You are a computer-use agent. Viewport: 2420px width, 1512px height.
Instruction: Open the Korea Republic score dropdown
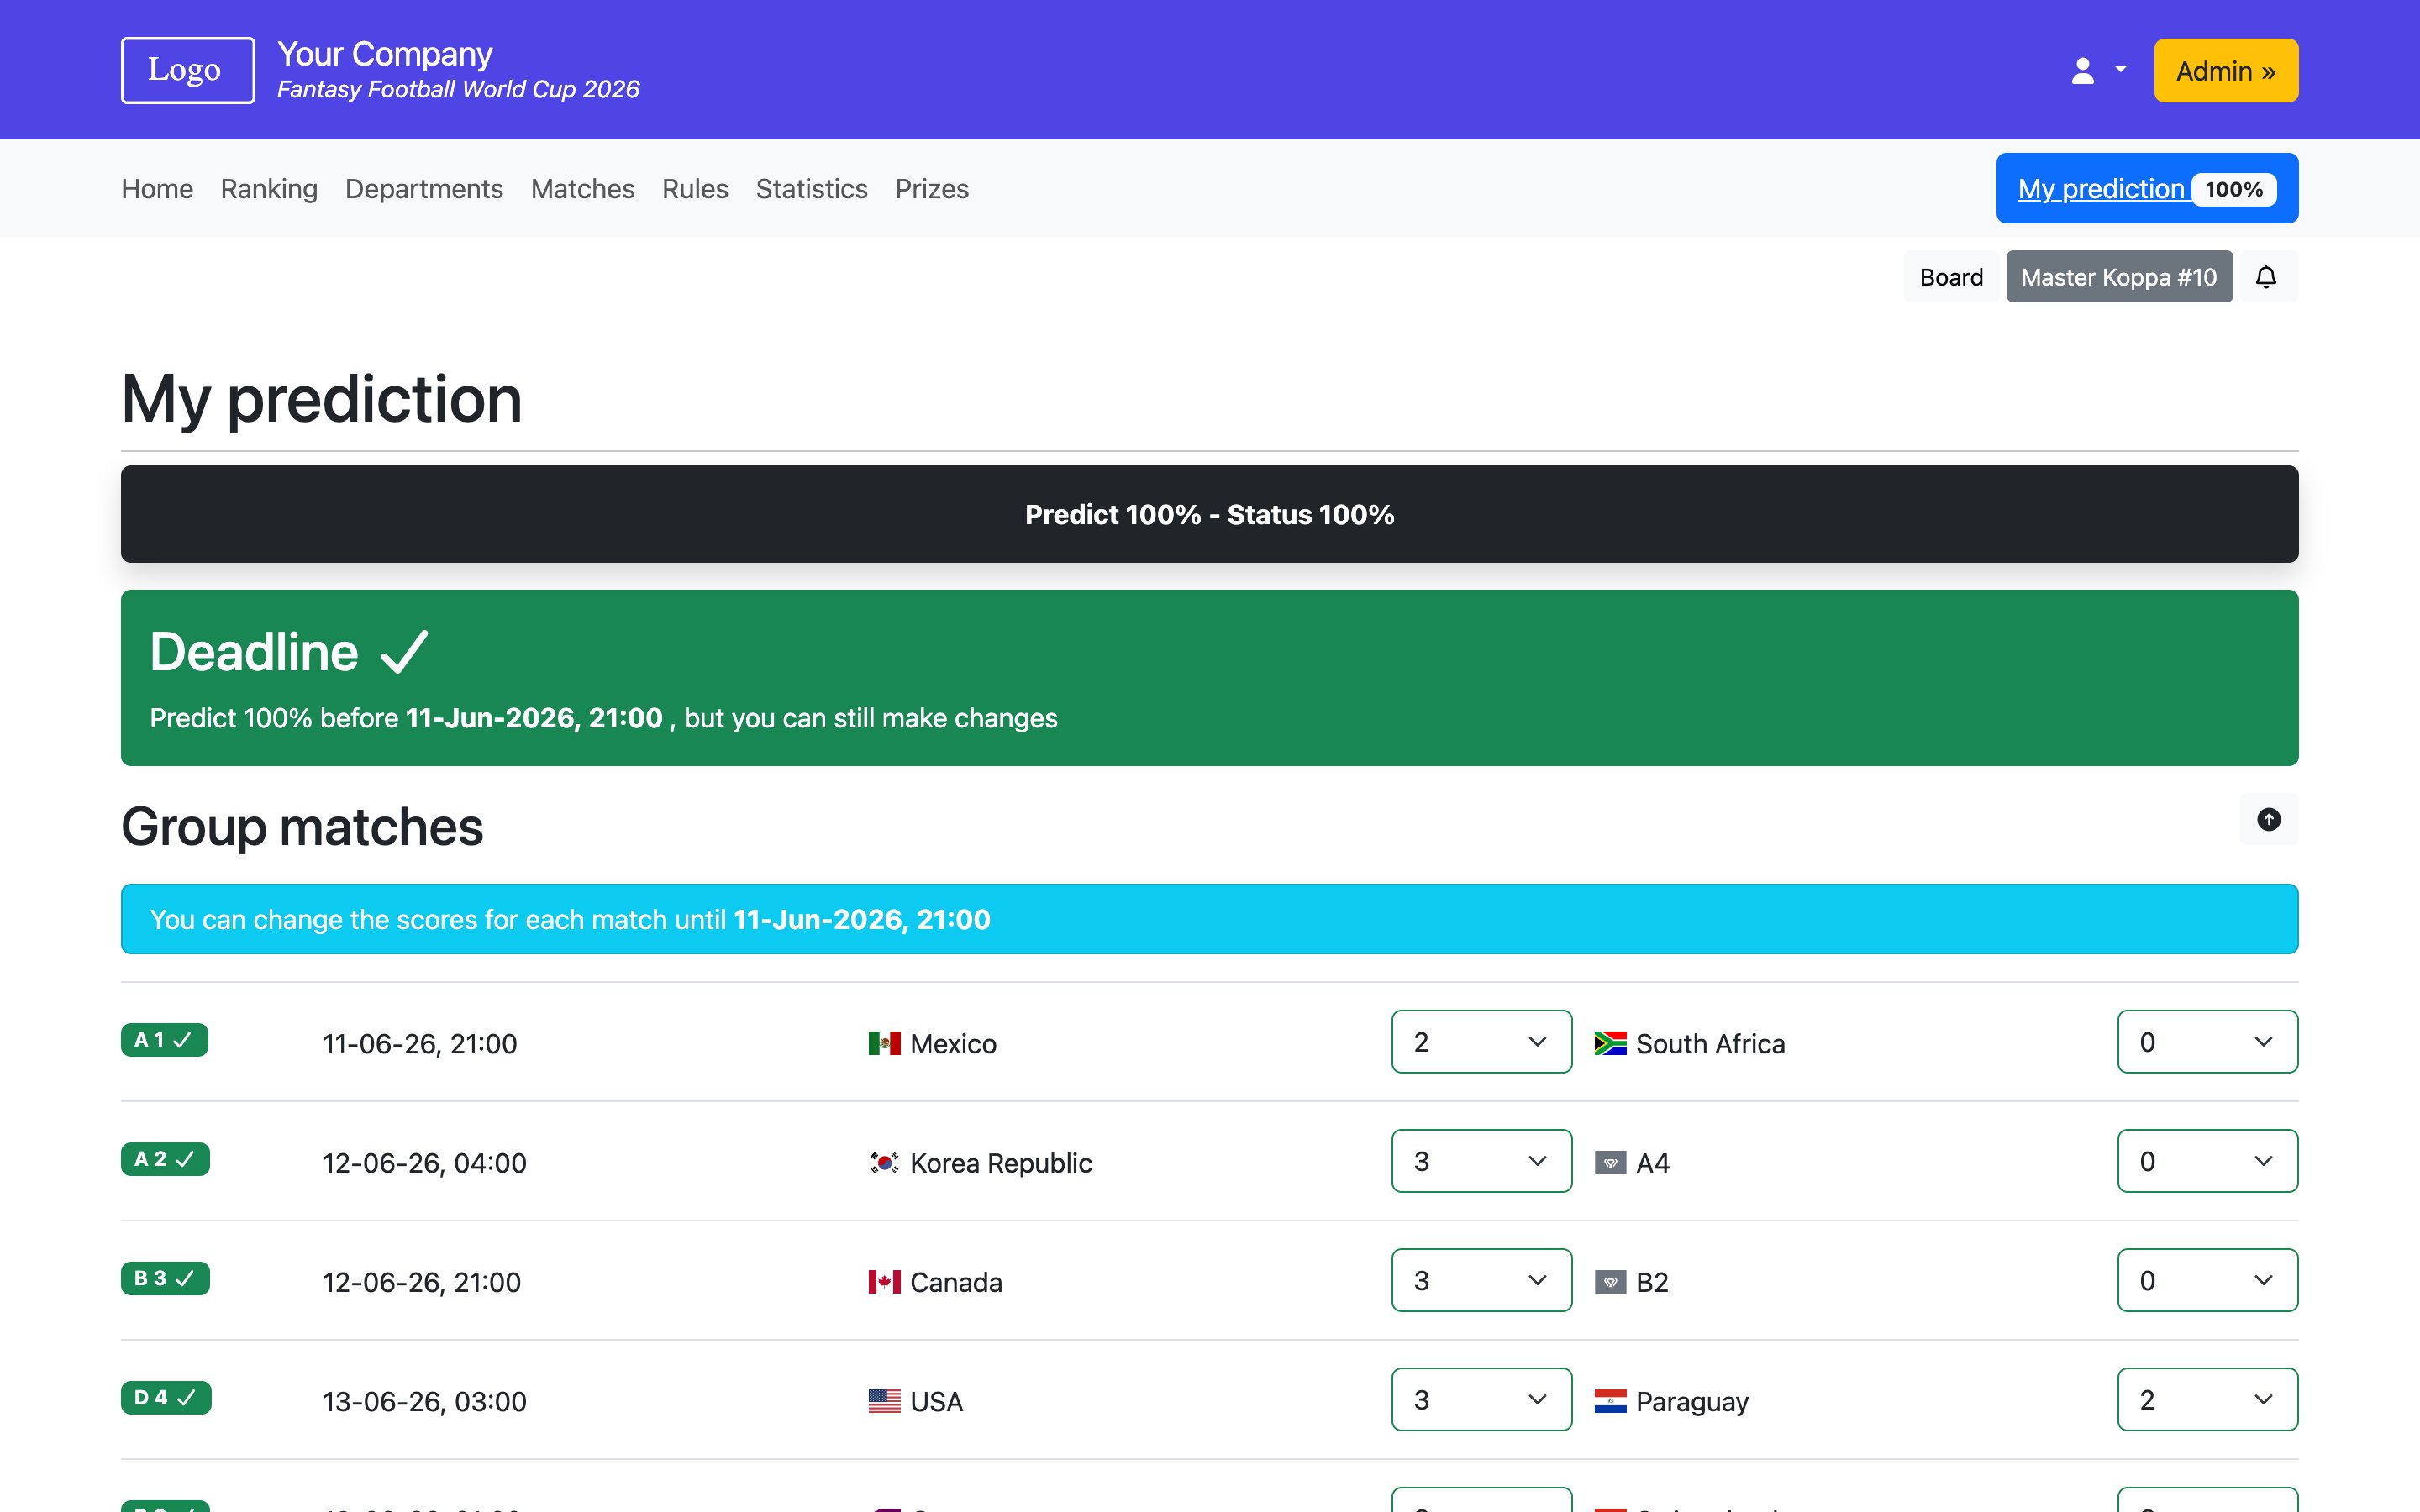click(1481, 1160)
